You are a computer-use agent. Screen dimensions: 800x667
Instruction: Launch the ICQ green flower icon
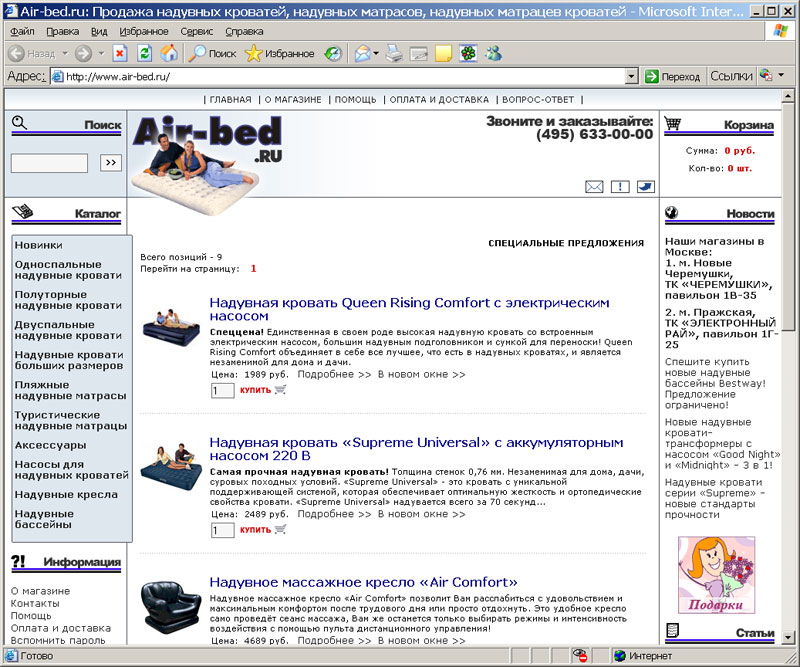click(x=468, y=53)
